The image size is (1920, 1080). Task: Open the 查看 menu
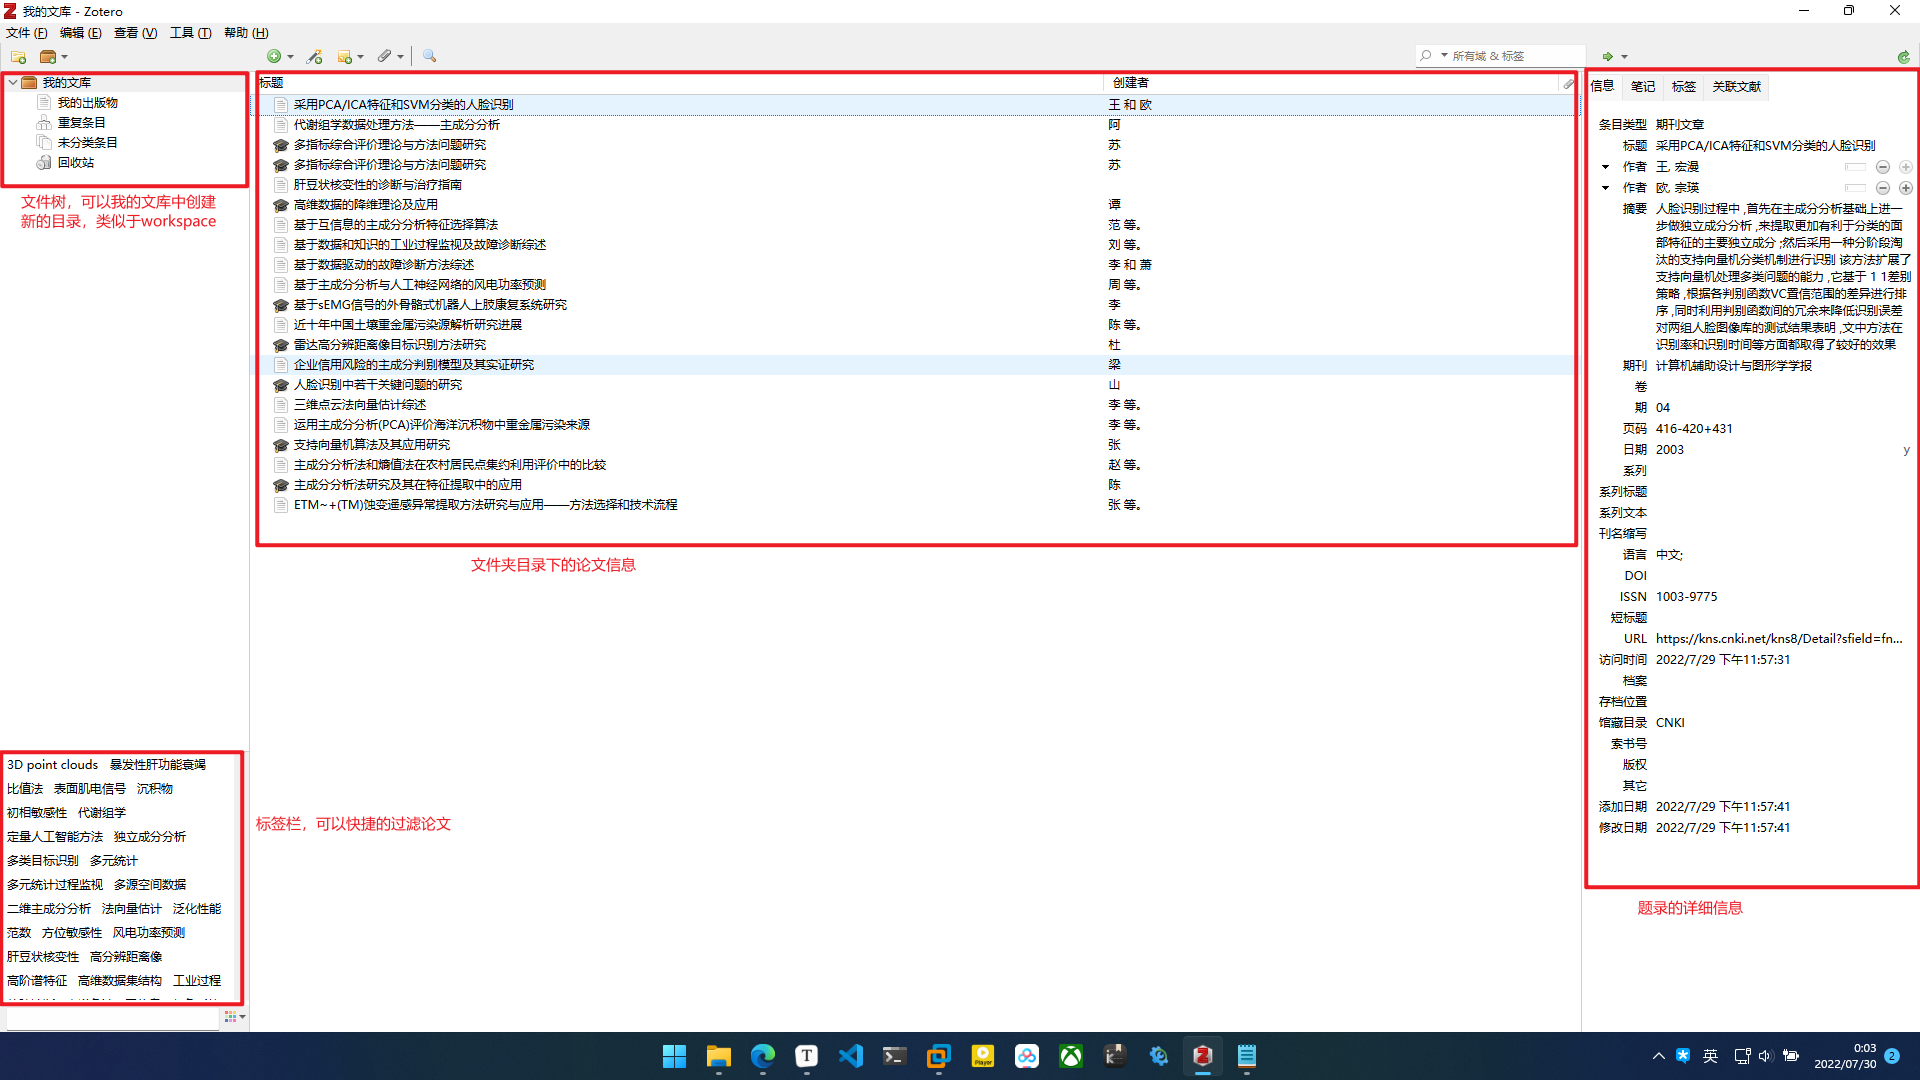(135, 33)
